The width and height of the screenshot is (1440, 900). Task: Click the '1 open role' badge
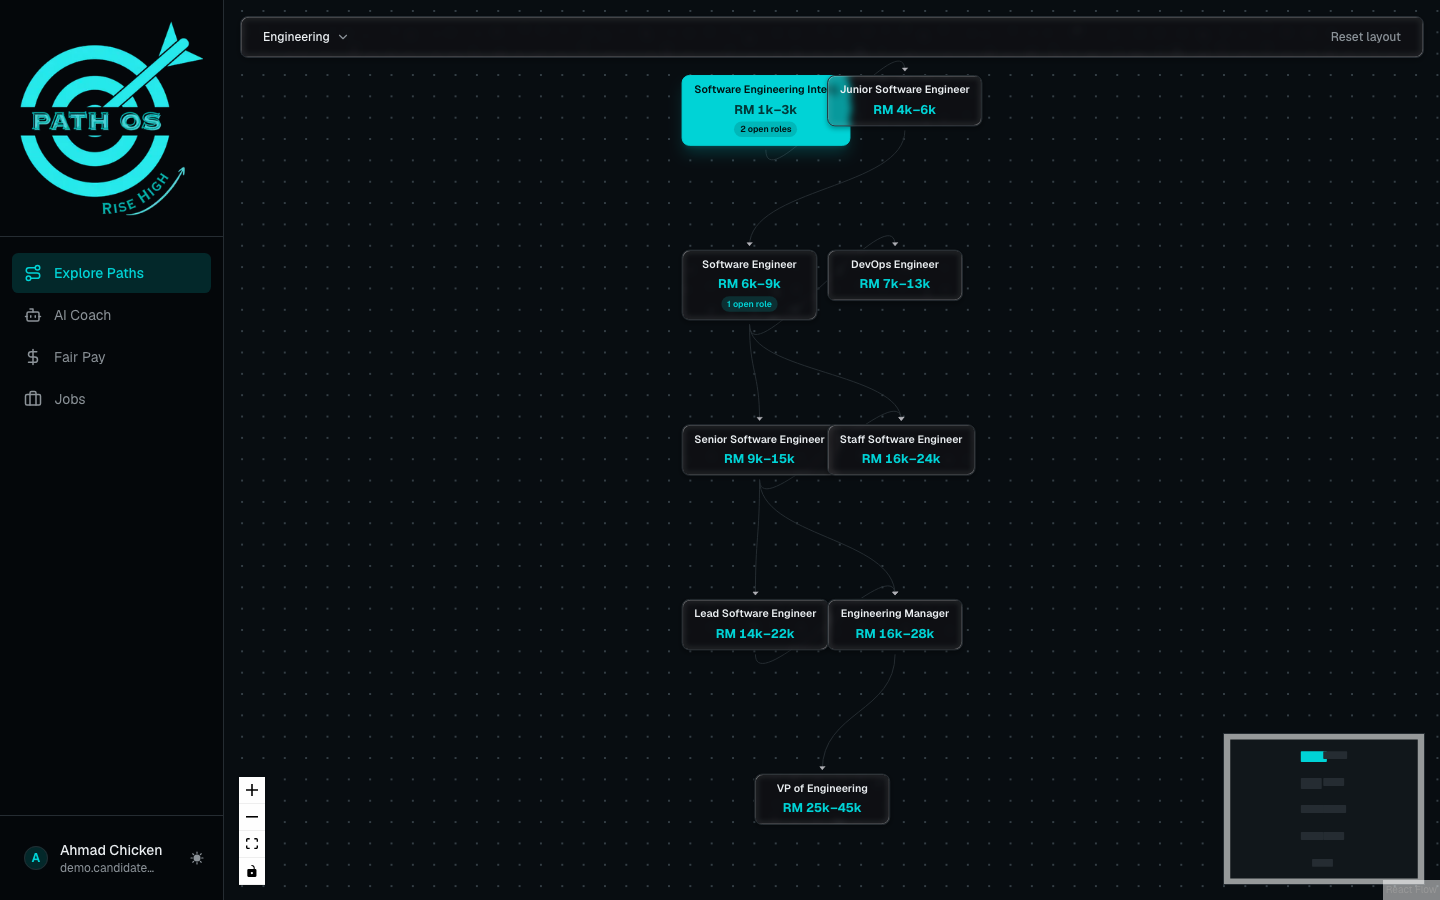point(749,304)
